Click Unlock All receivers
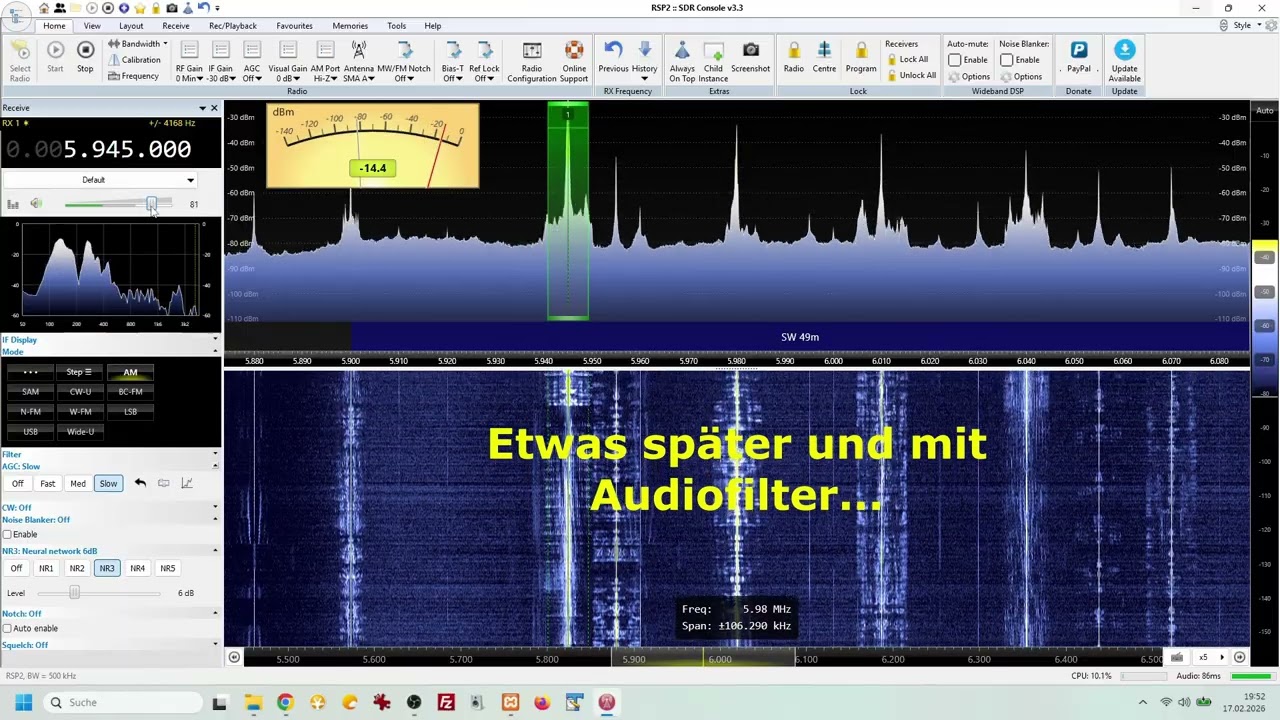Viewport: 1280px width, 720px height. click(x=911, y=75)
